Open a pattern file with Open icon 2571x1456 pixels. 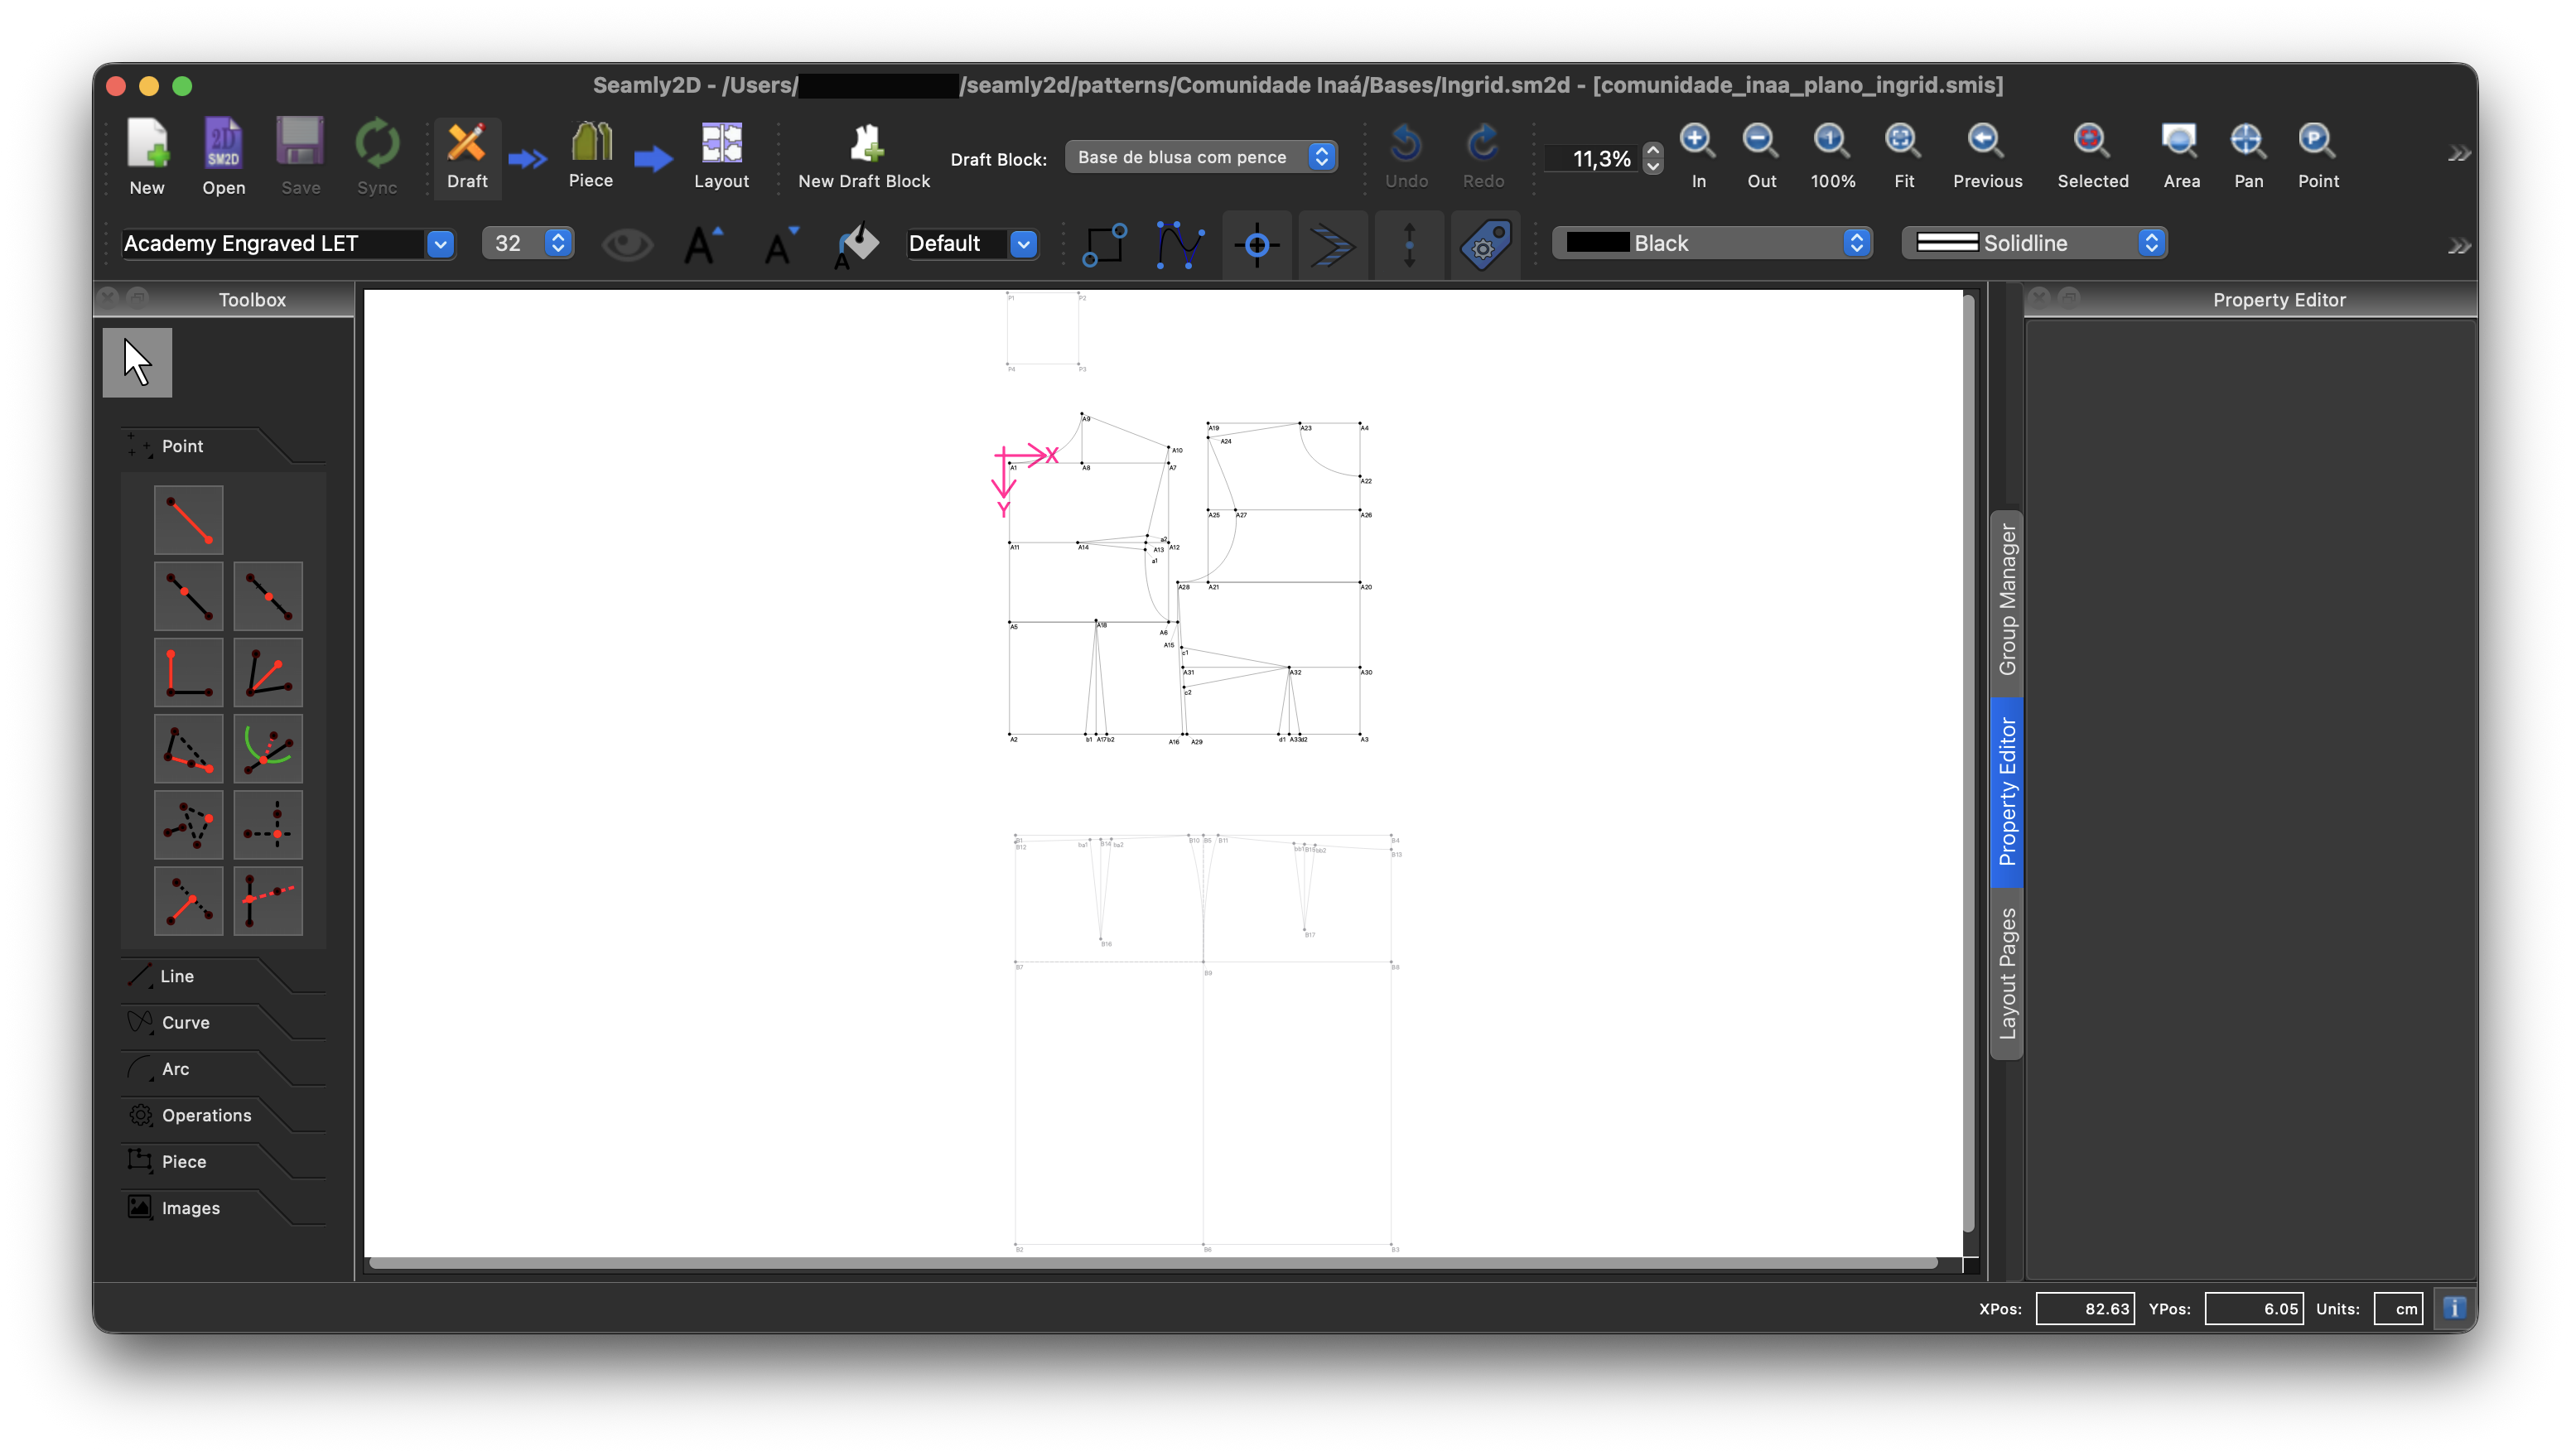point(223,156)
